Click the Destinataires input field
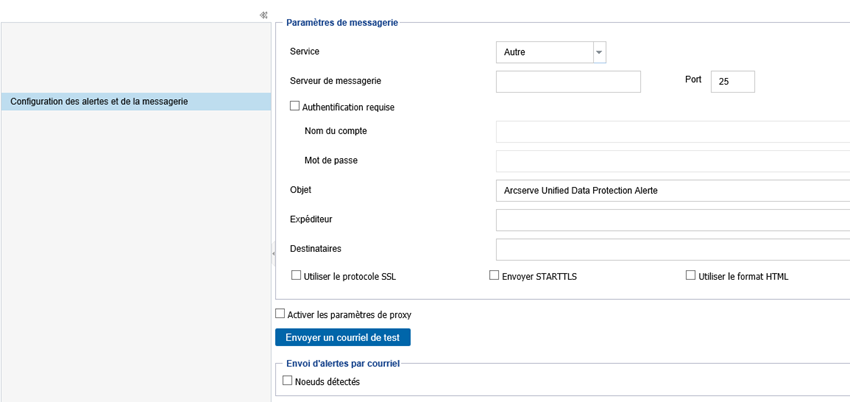Screen dimensions: 850x402 [673, 249]
